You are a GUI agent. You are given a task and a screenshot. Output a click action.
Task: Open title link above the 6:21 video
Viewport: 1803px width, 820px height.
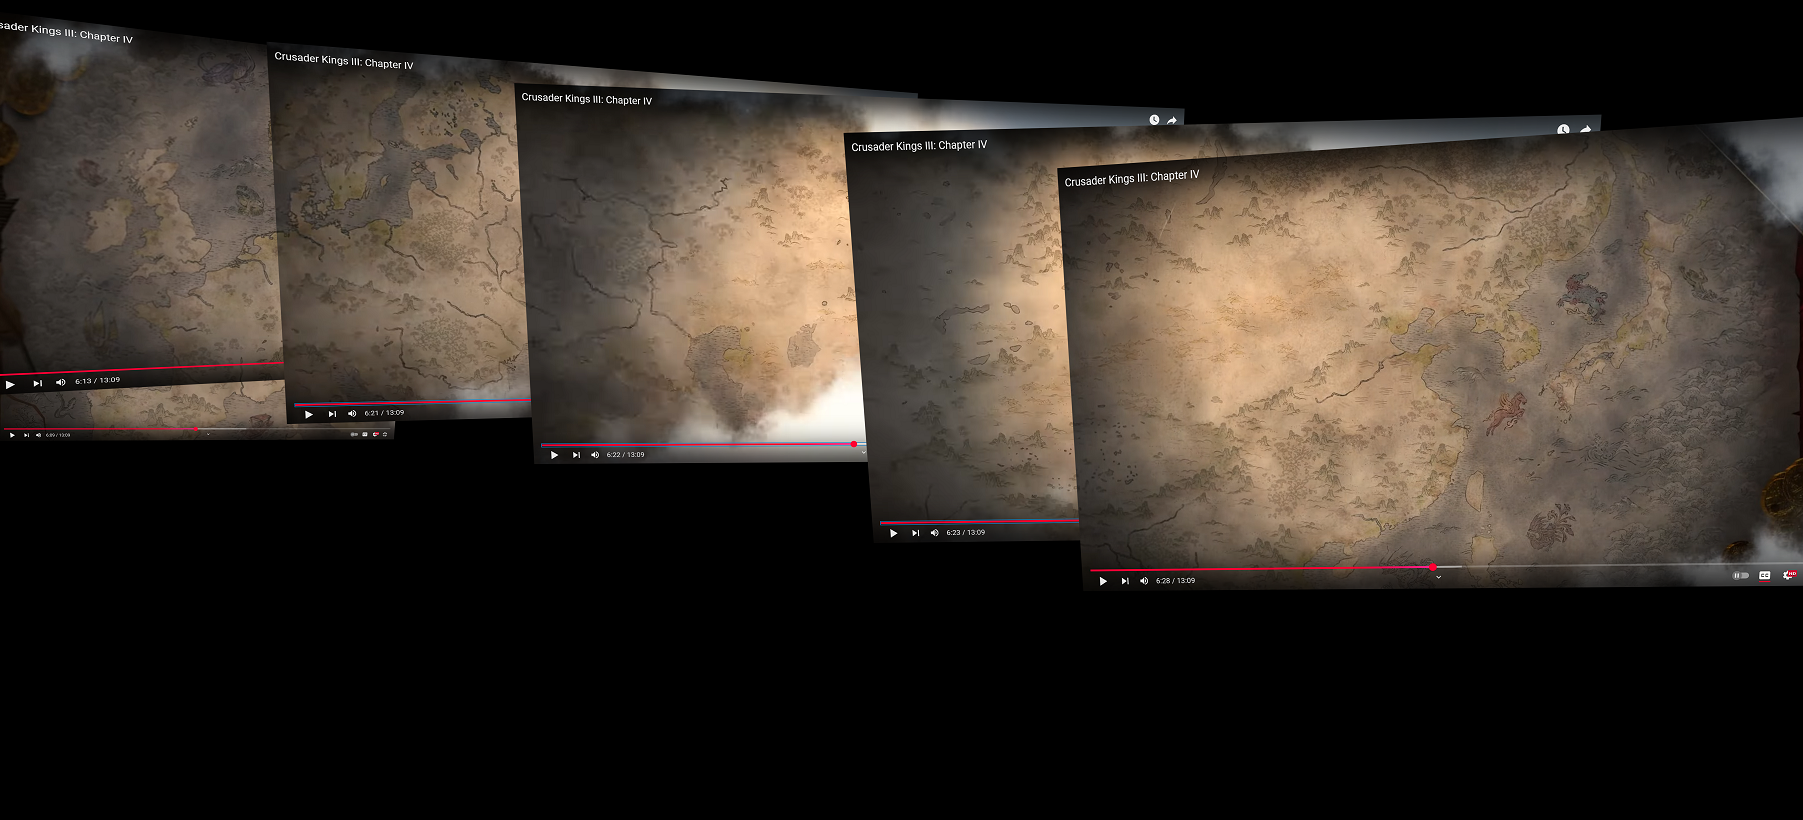point(344,61)
